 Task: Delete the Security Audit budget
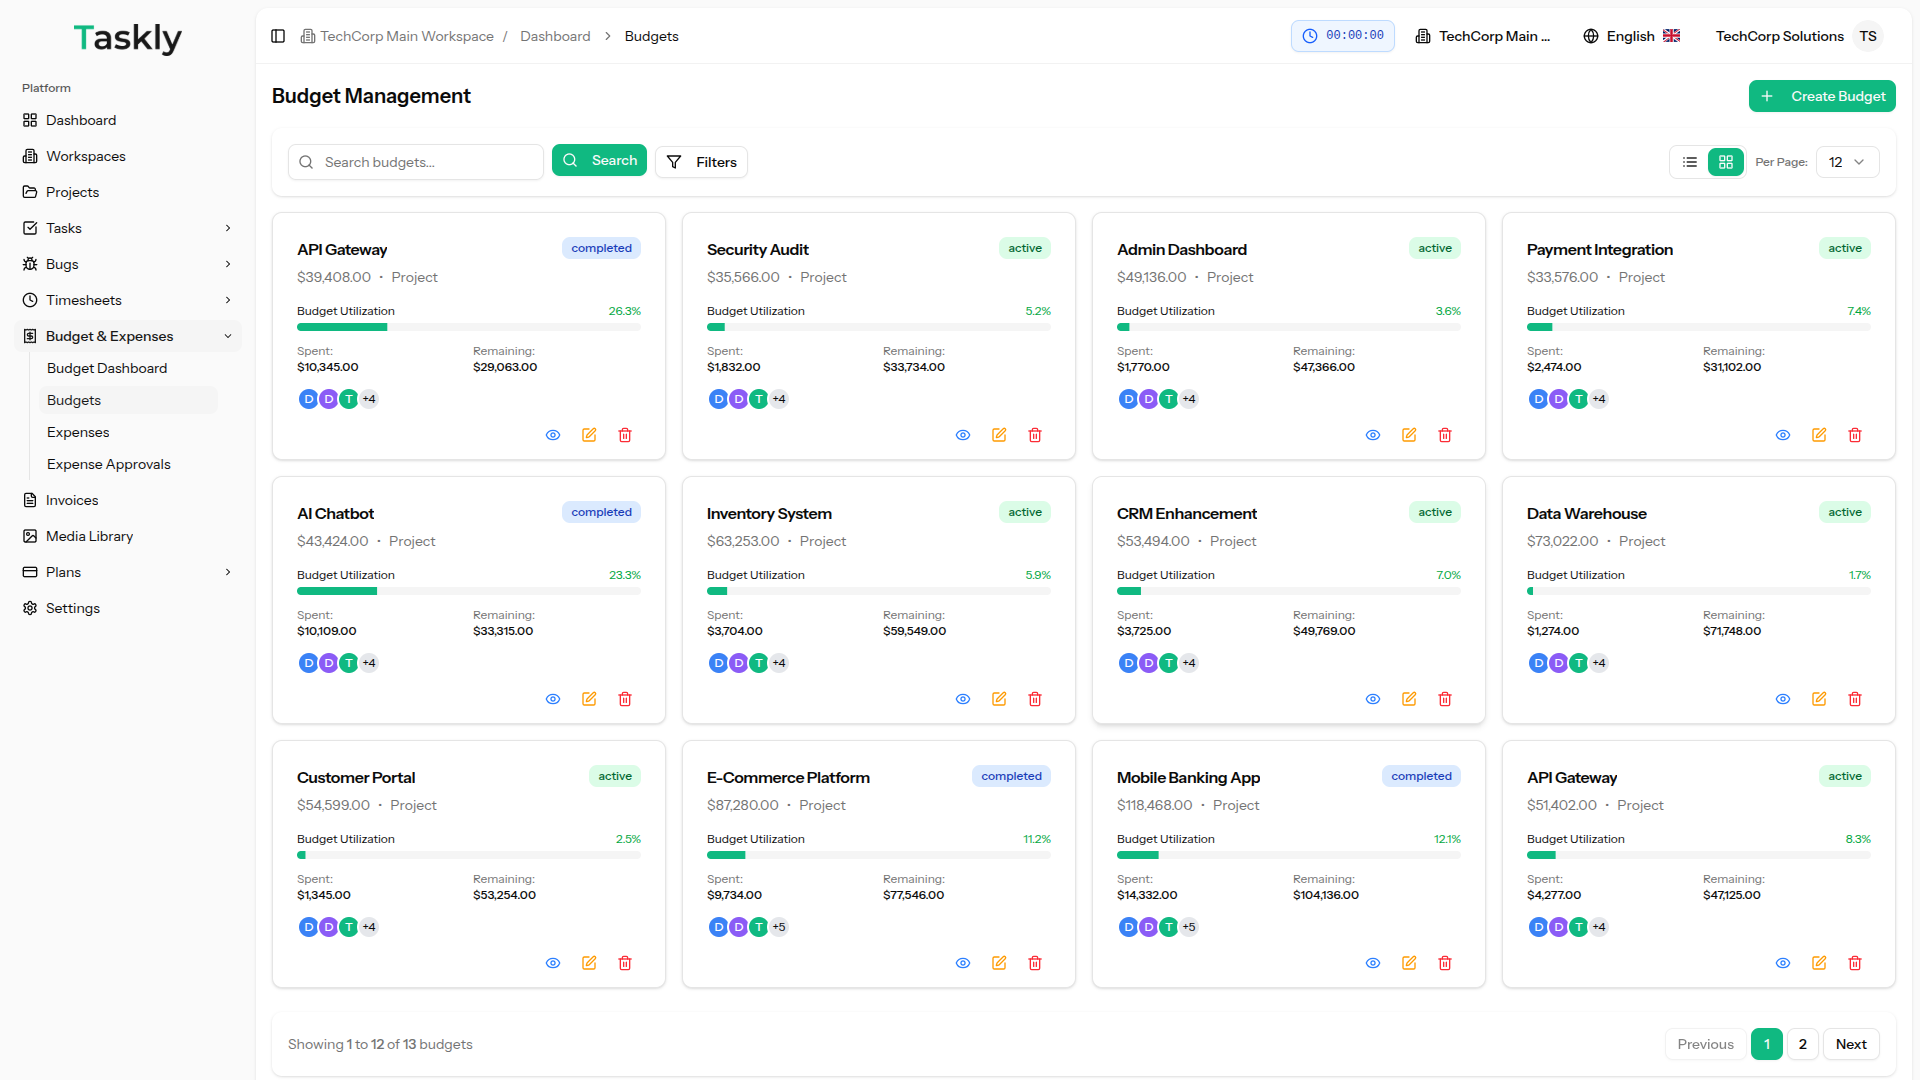1035,435
